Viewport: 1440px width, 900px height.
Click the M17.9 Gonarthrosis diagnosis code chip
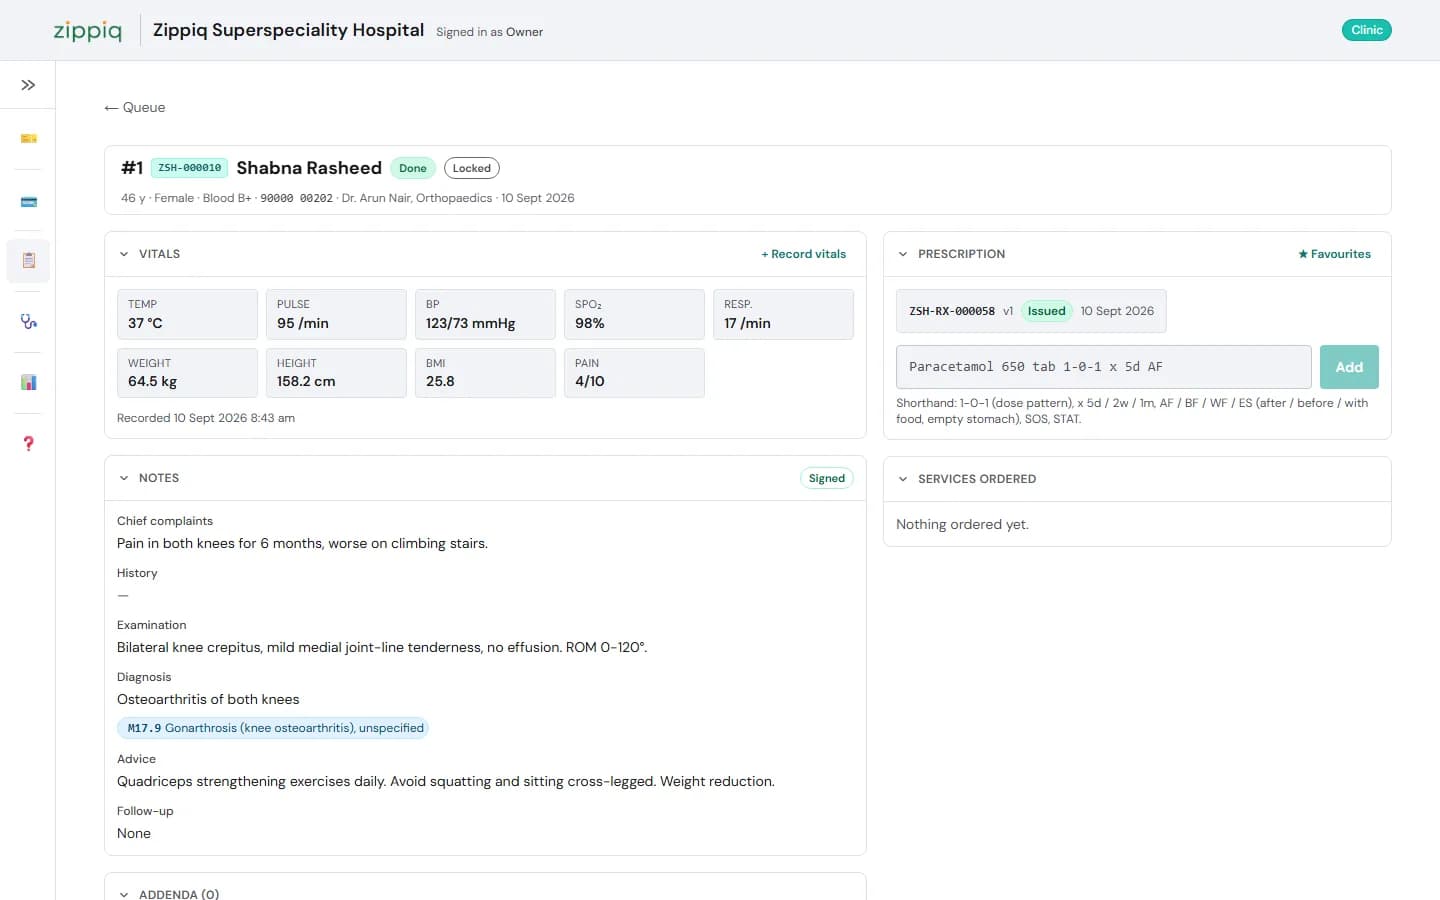tap(273, 728)
